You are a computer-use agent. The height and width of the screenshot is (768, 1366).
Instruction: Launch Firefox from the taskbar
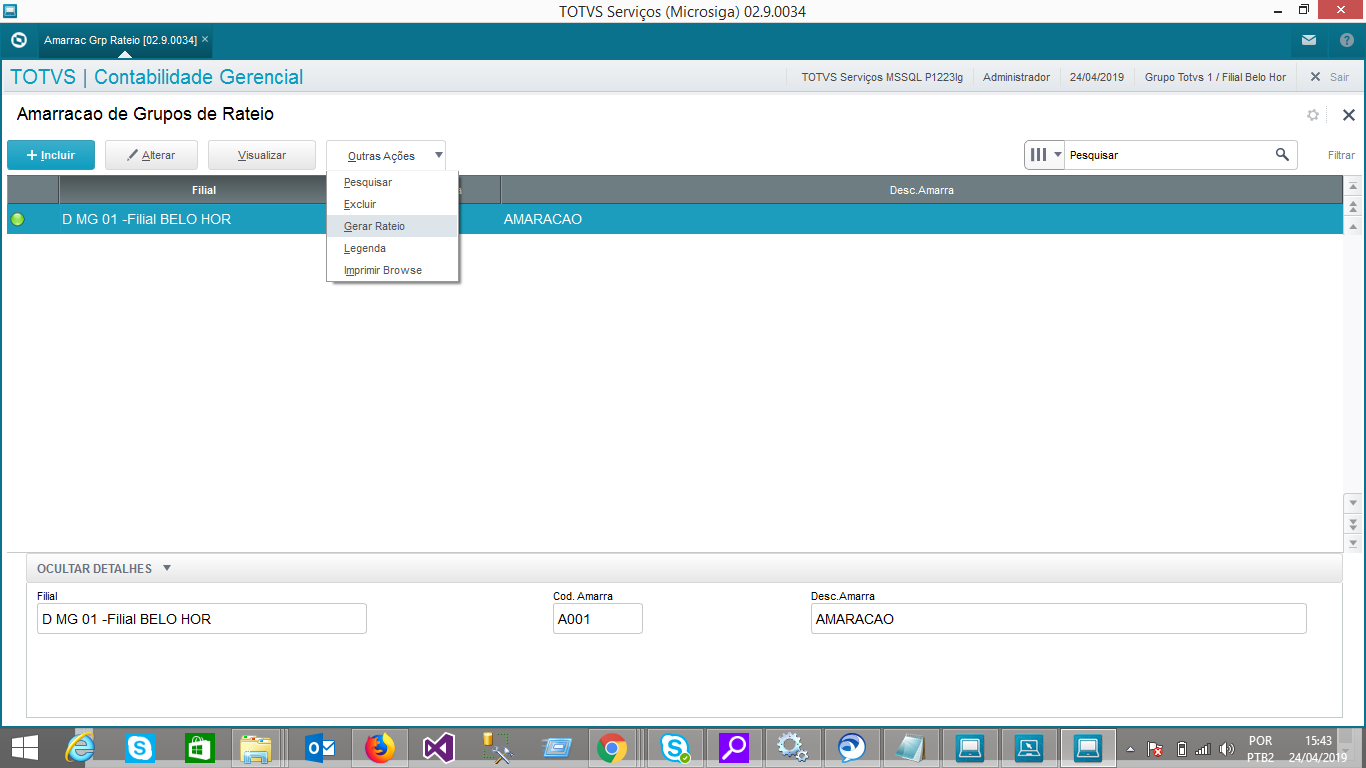coord(380,748)
